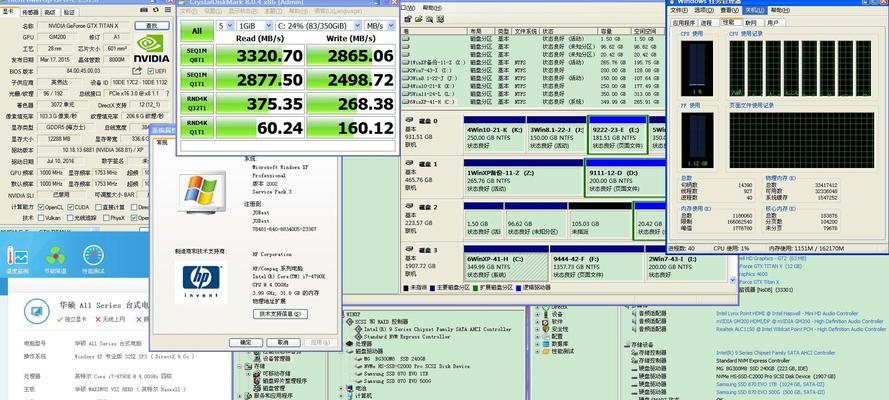
Task: Open 帮助(H) menu in Disk Management
Action: (432, 8)
